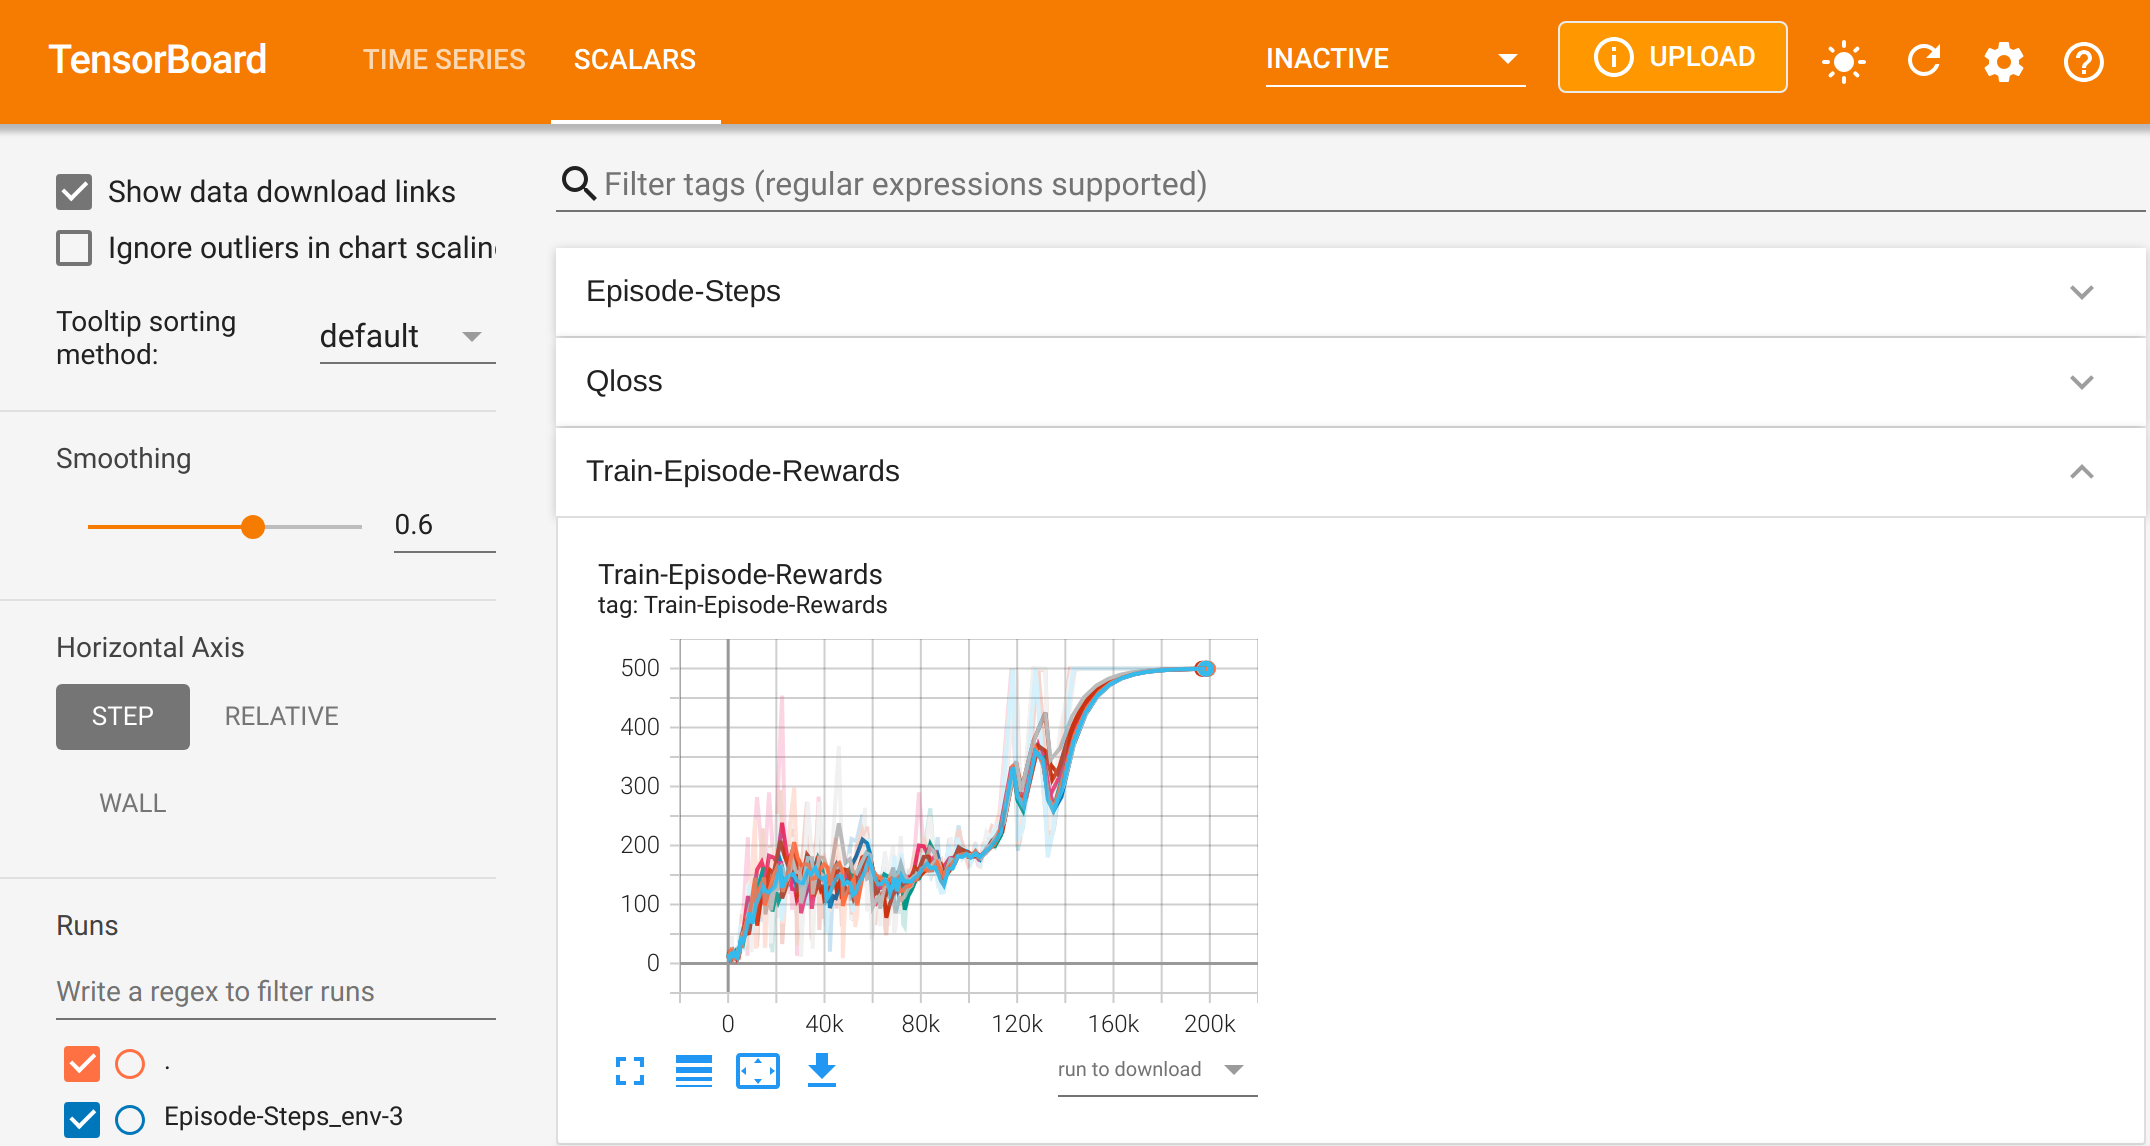Switch to the TIME SERIES tab
The width and height of the screenshot is (2150, 1146).
coord(444,60)
